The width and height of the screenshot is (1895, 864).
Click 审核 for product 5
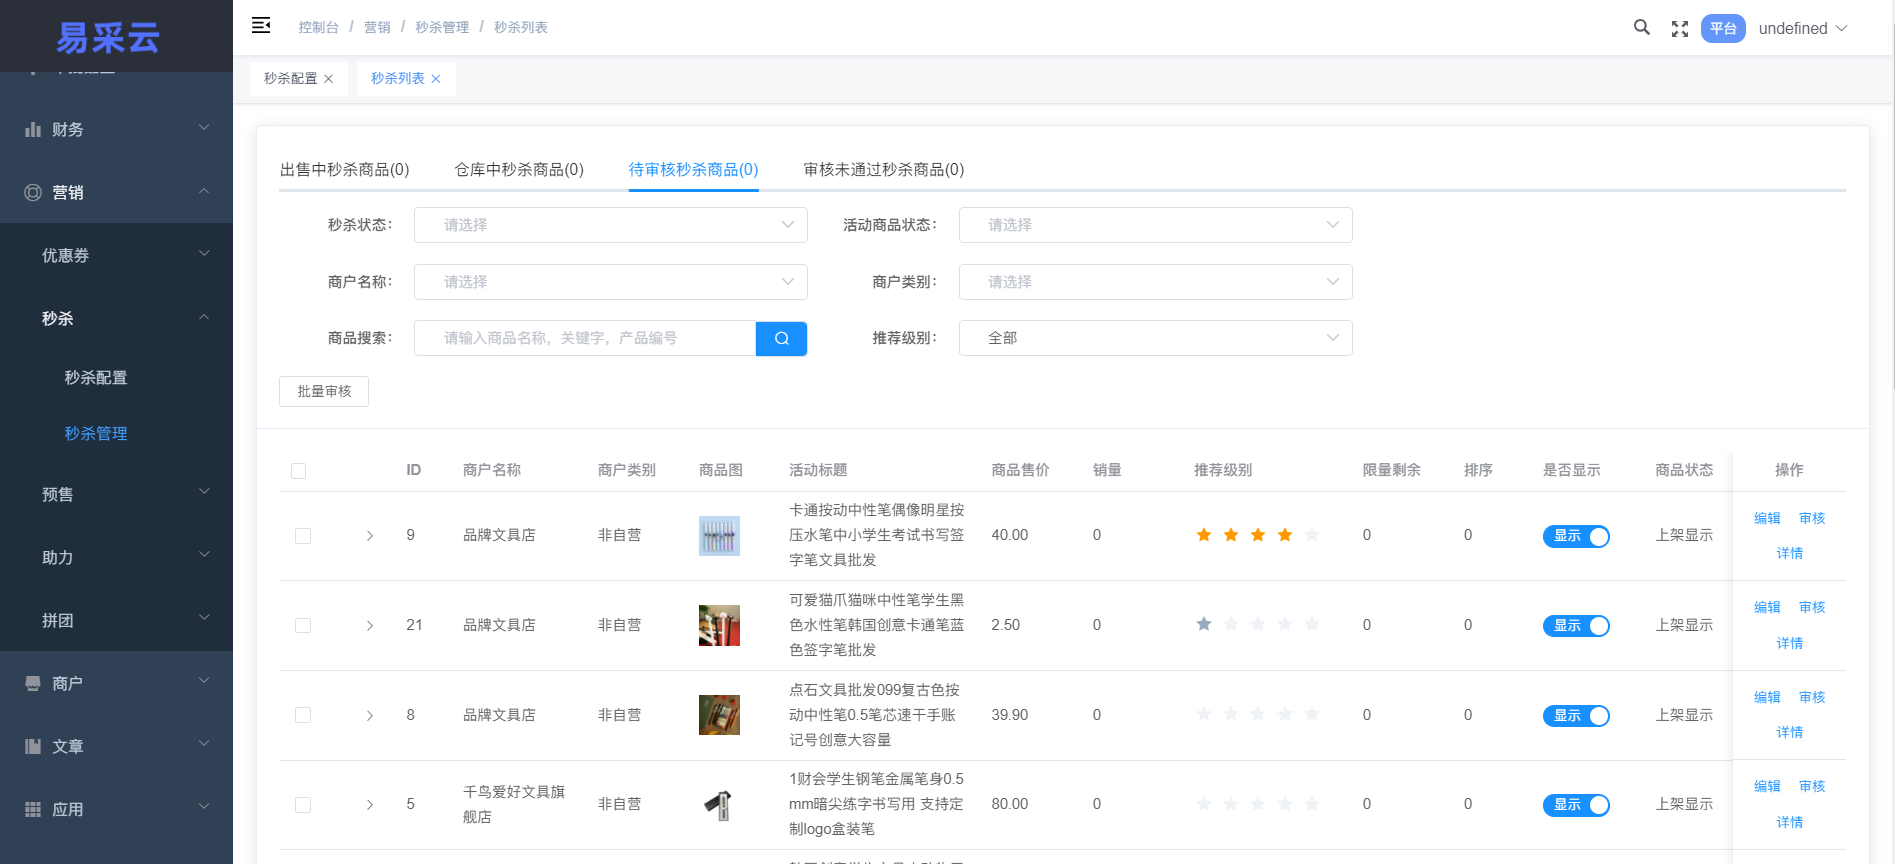click(1812, 786)
